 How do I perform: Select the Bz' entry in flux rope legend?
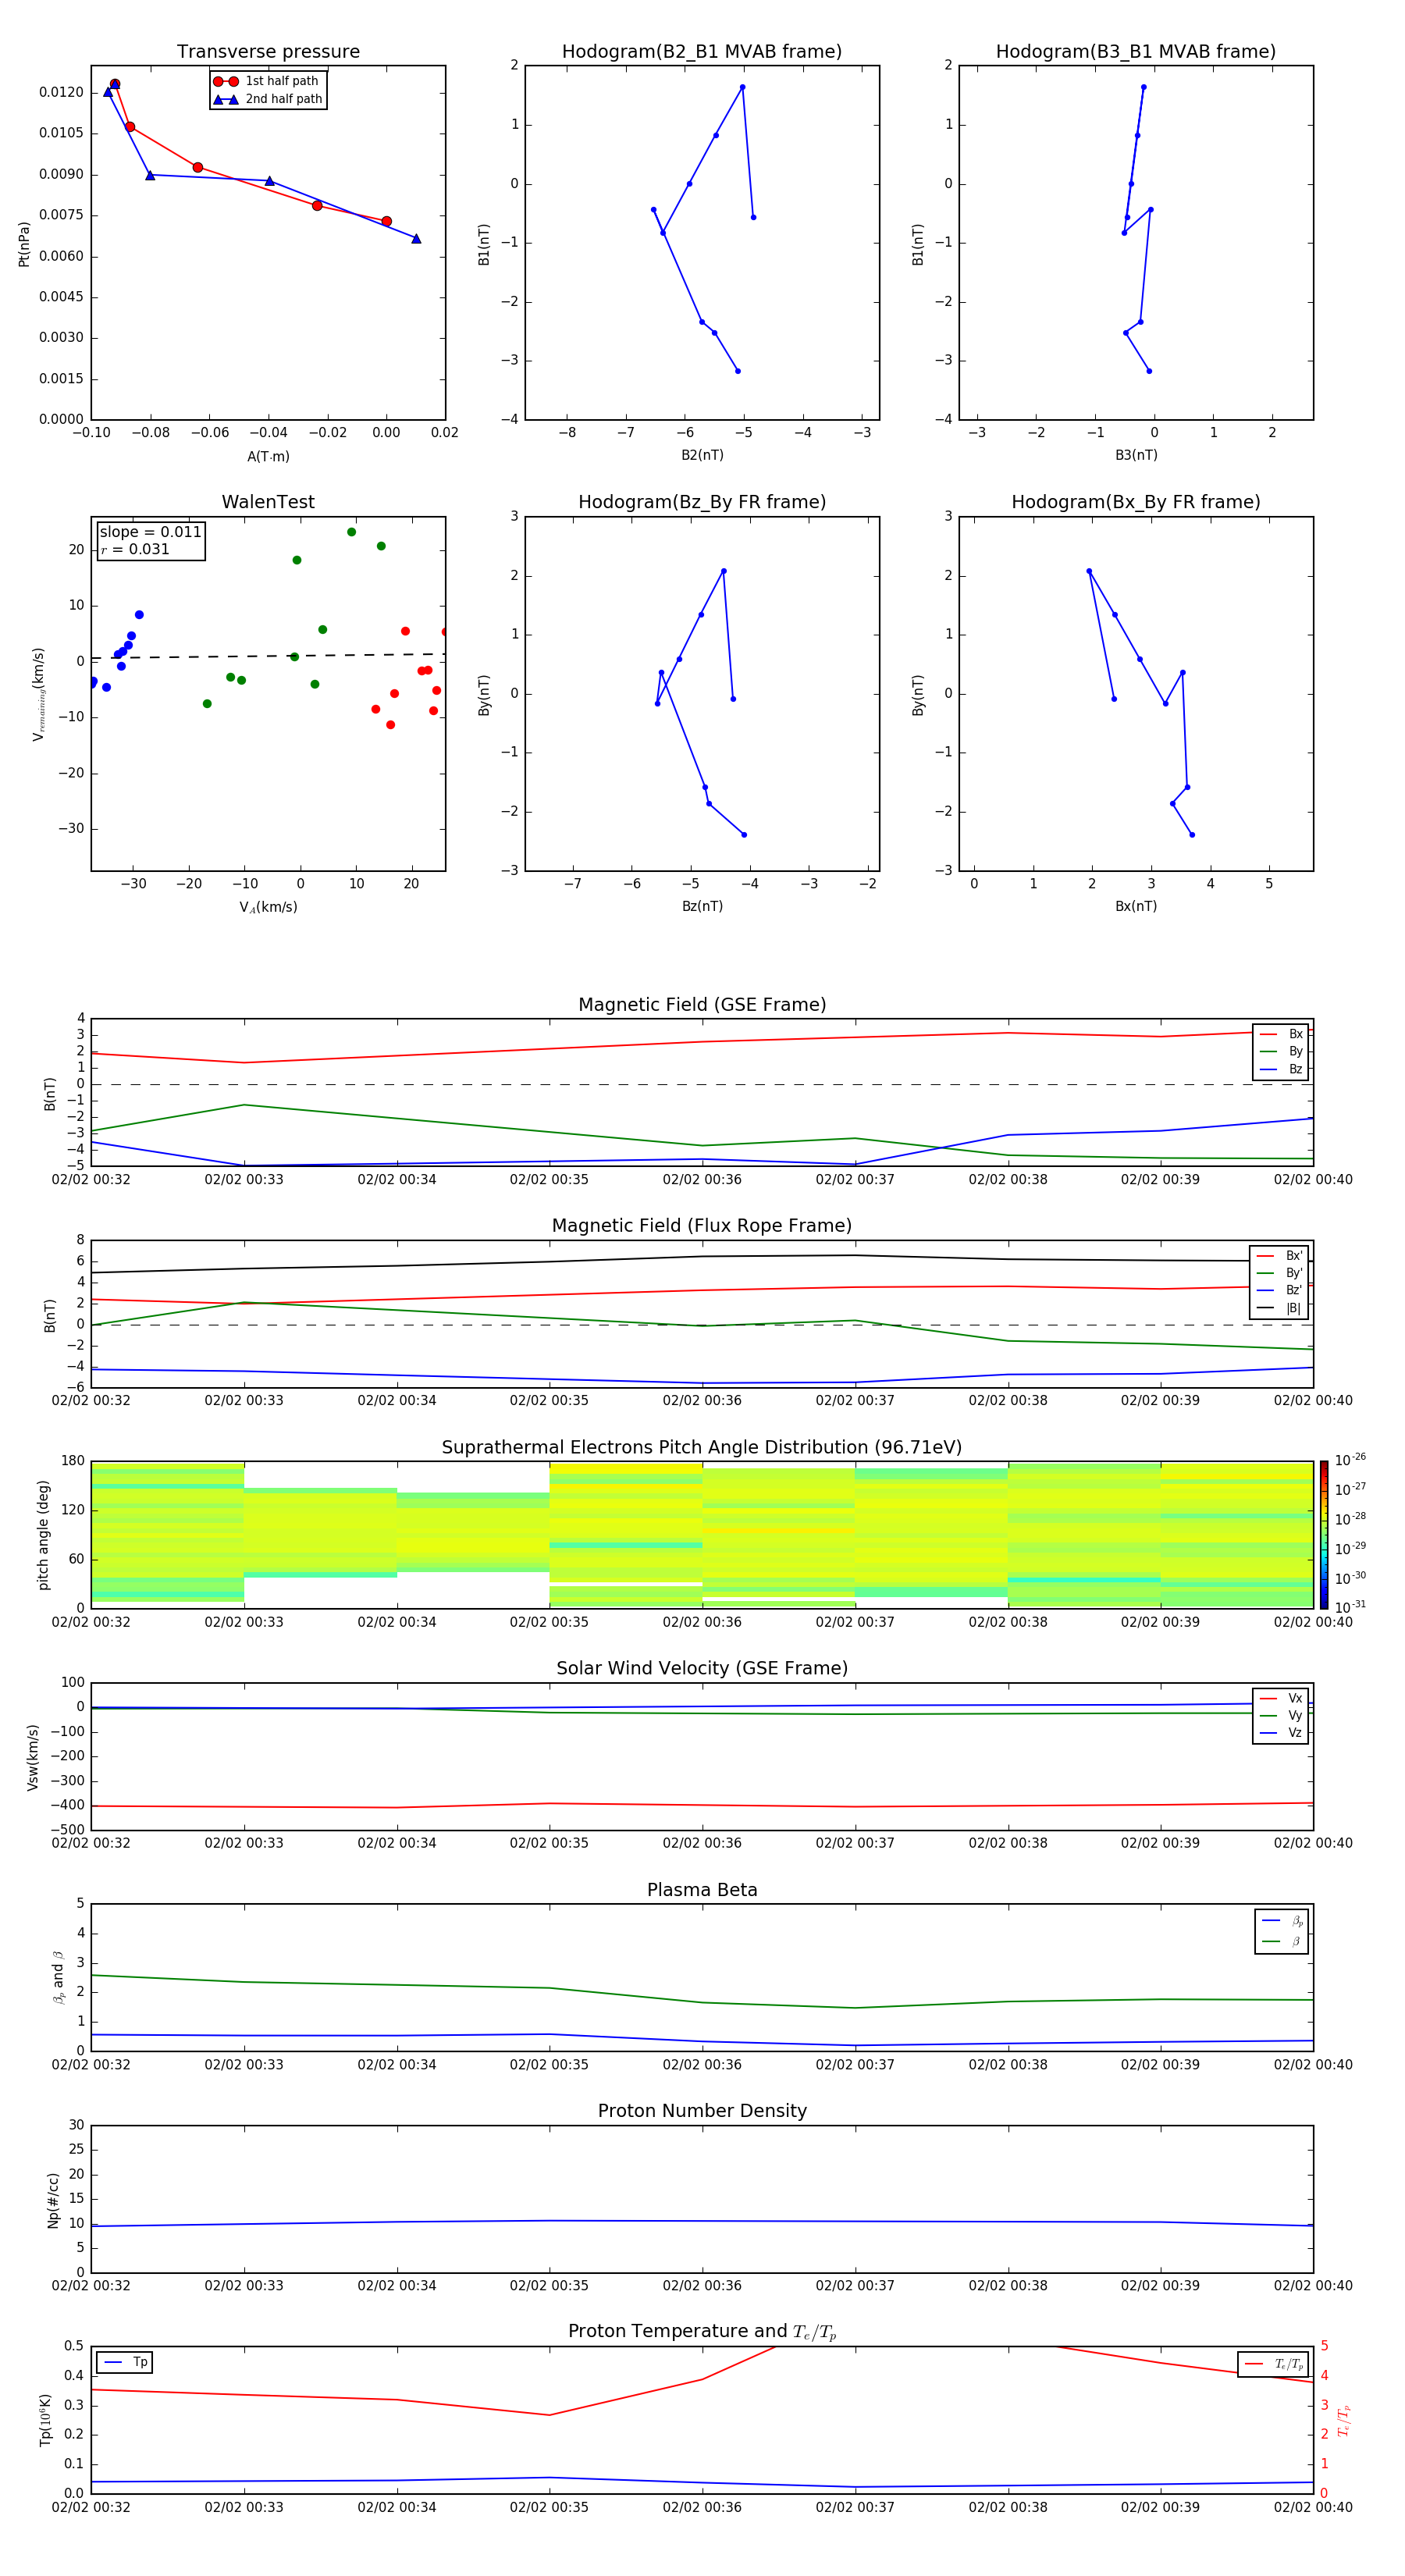1280,1290
